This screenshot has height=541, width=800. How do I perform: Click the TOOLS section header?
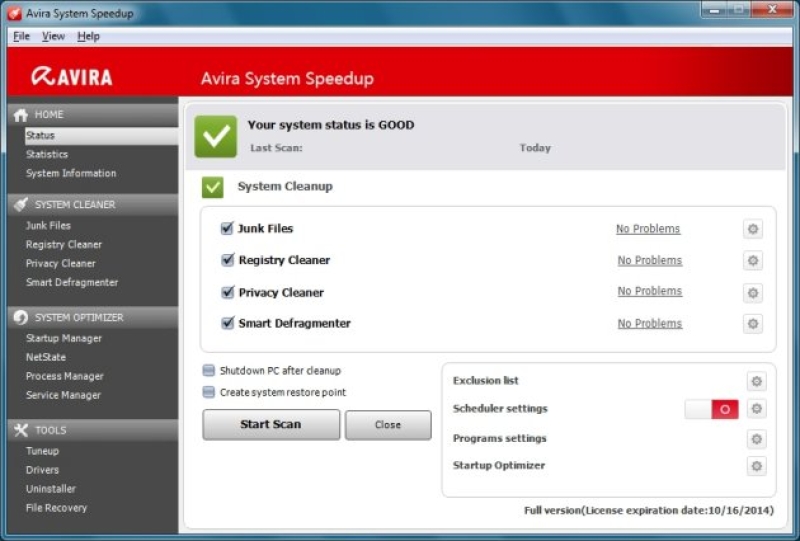93,430
